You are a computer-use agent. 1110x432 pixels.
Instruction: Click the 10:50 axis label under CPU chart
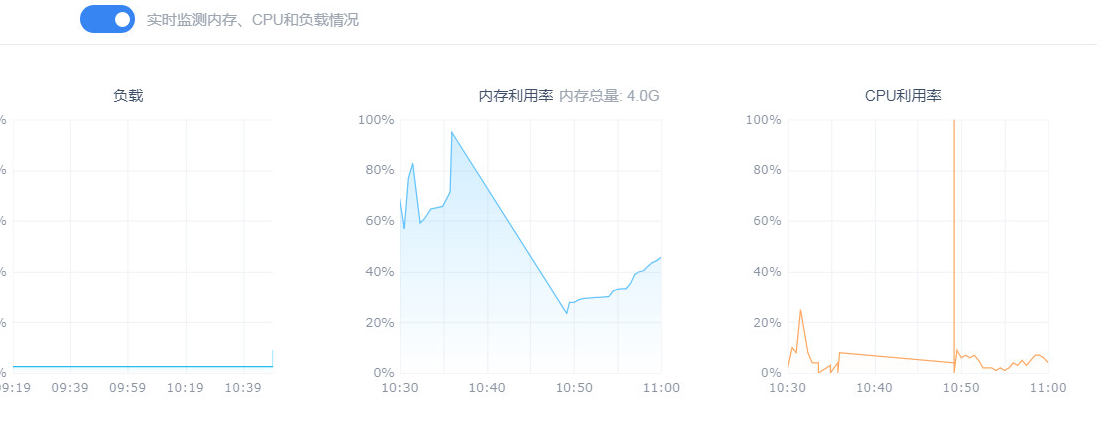point(961,387)
